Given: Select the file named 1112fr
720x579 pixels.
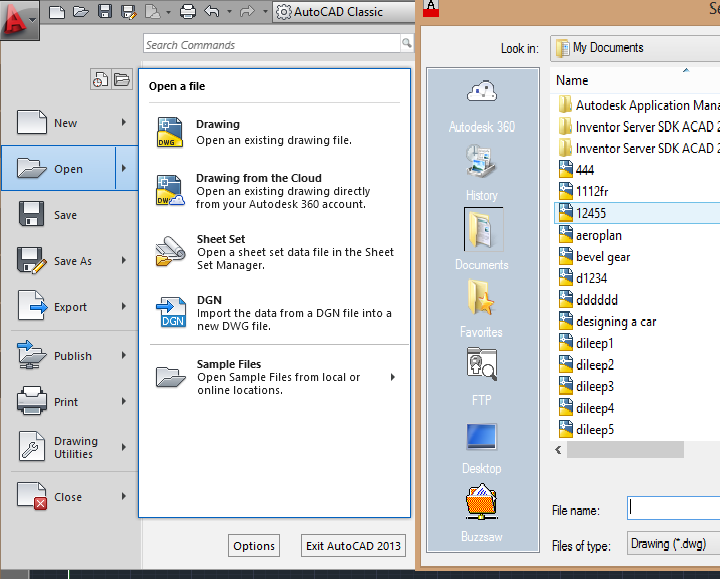Looking at the screenshot, I should (x=583, y=191).
